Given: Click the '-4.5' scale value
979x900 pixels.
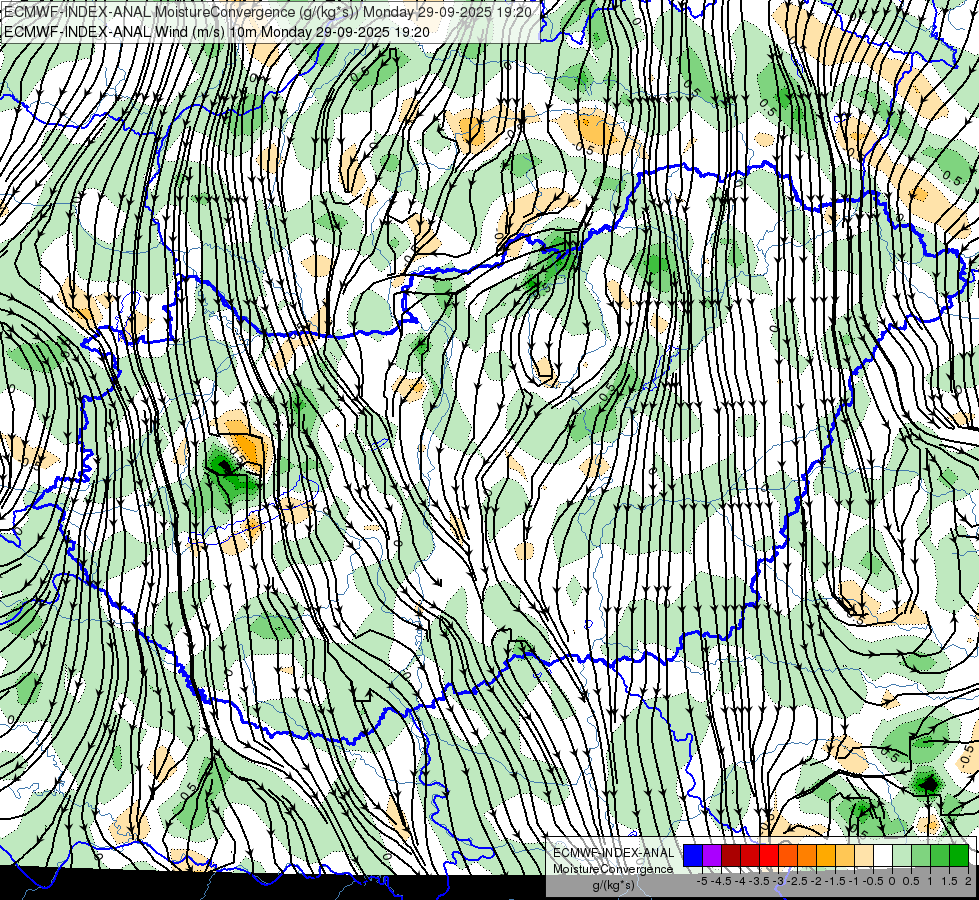Looking at the screenshot, I should tap(722, 881).
